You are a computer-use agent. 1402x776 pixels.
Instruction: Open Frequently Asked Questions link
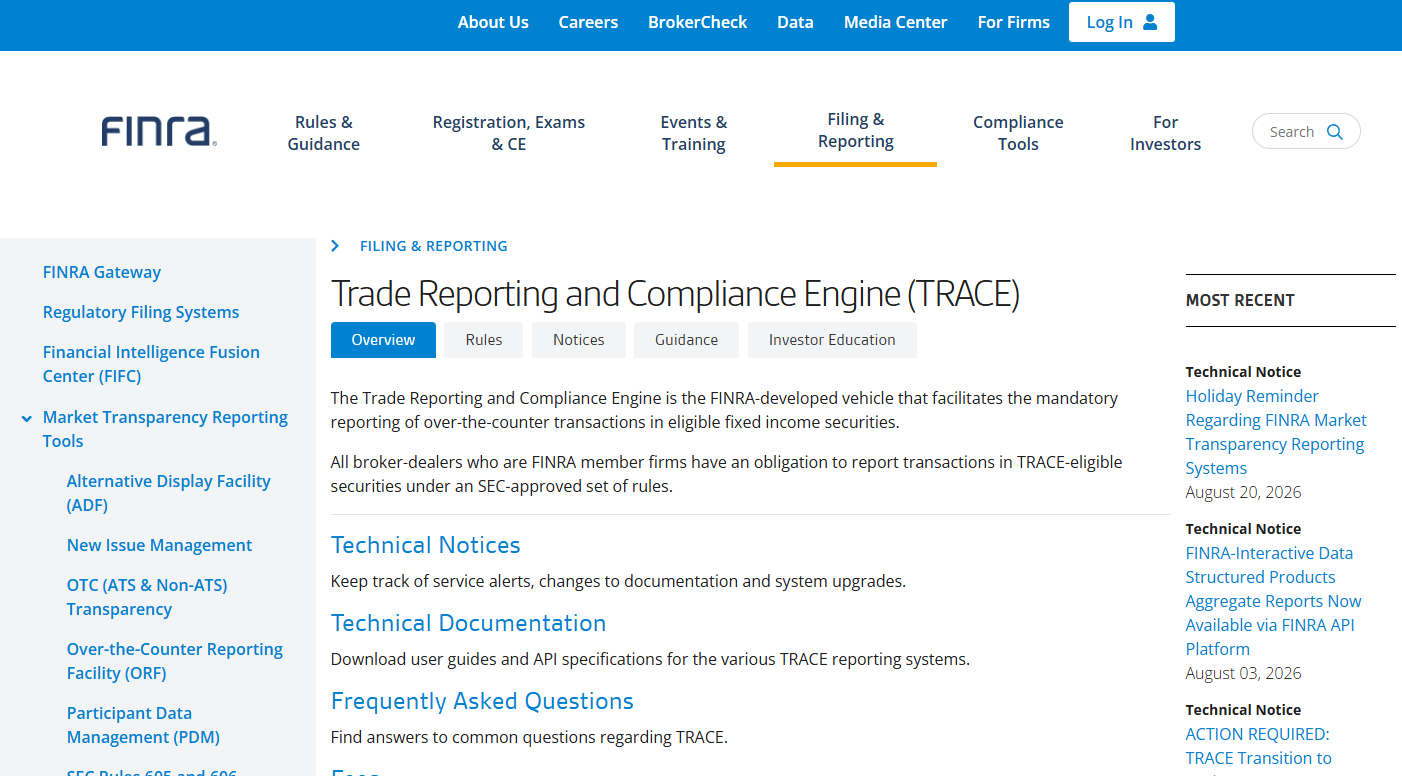(x=482, y=701)
